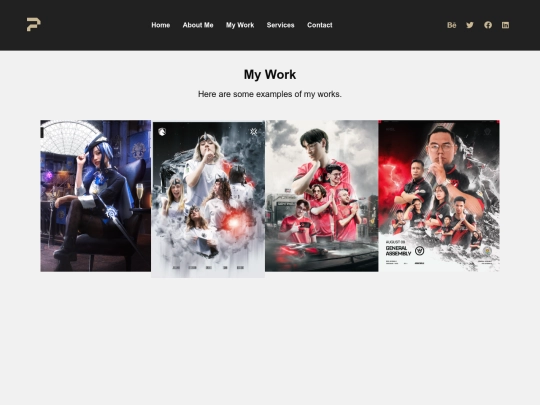Click the My Work page heading
The width and height of the screenshot is (540, 405).
tap(270, 75)
